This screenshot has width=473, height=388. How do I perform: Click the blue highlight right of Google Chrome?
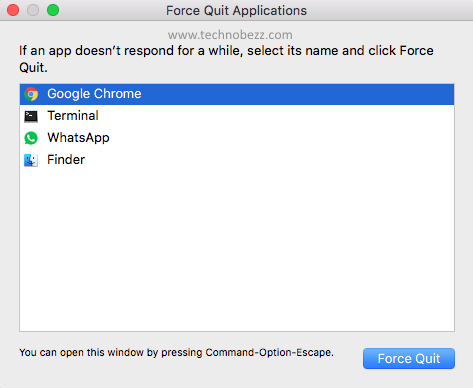tap(297, 94)
